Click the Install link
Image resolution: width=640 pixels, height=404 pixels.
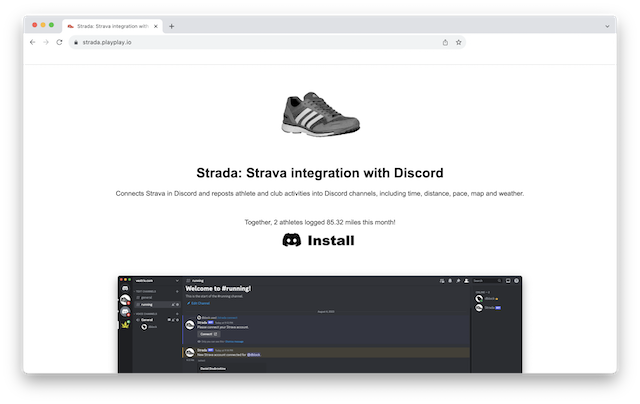331,240
